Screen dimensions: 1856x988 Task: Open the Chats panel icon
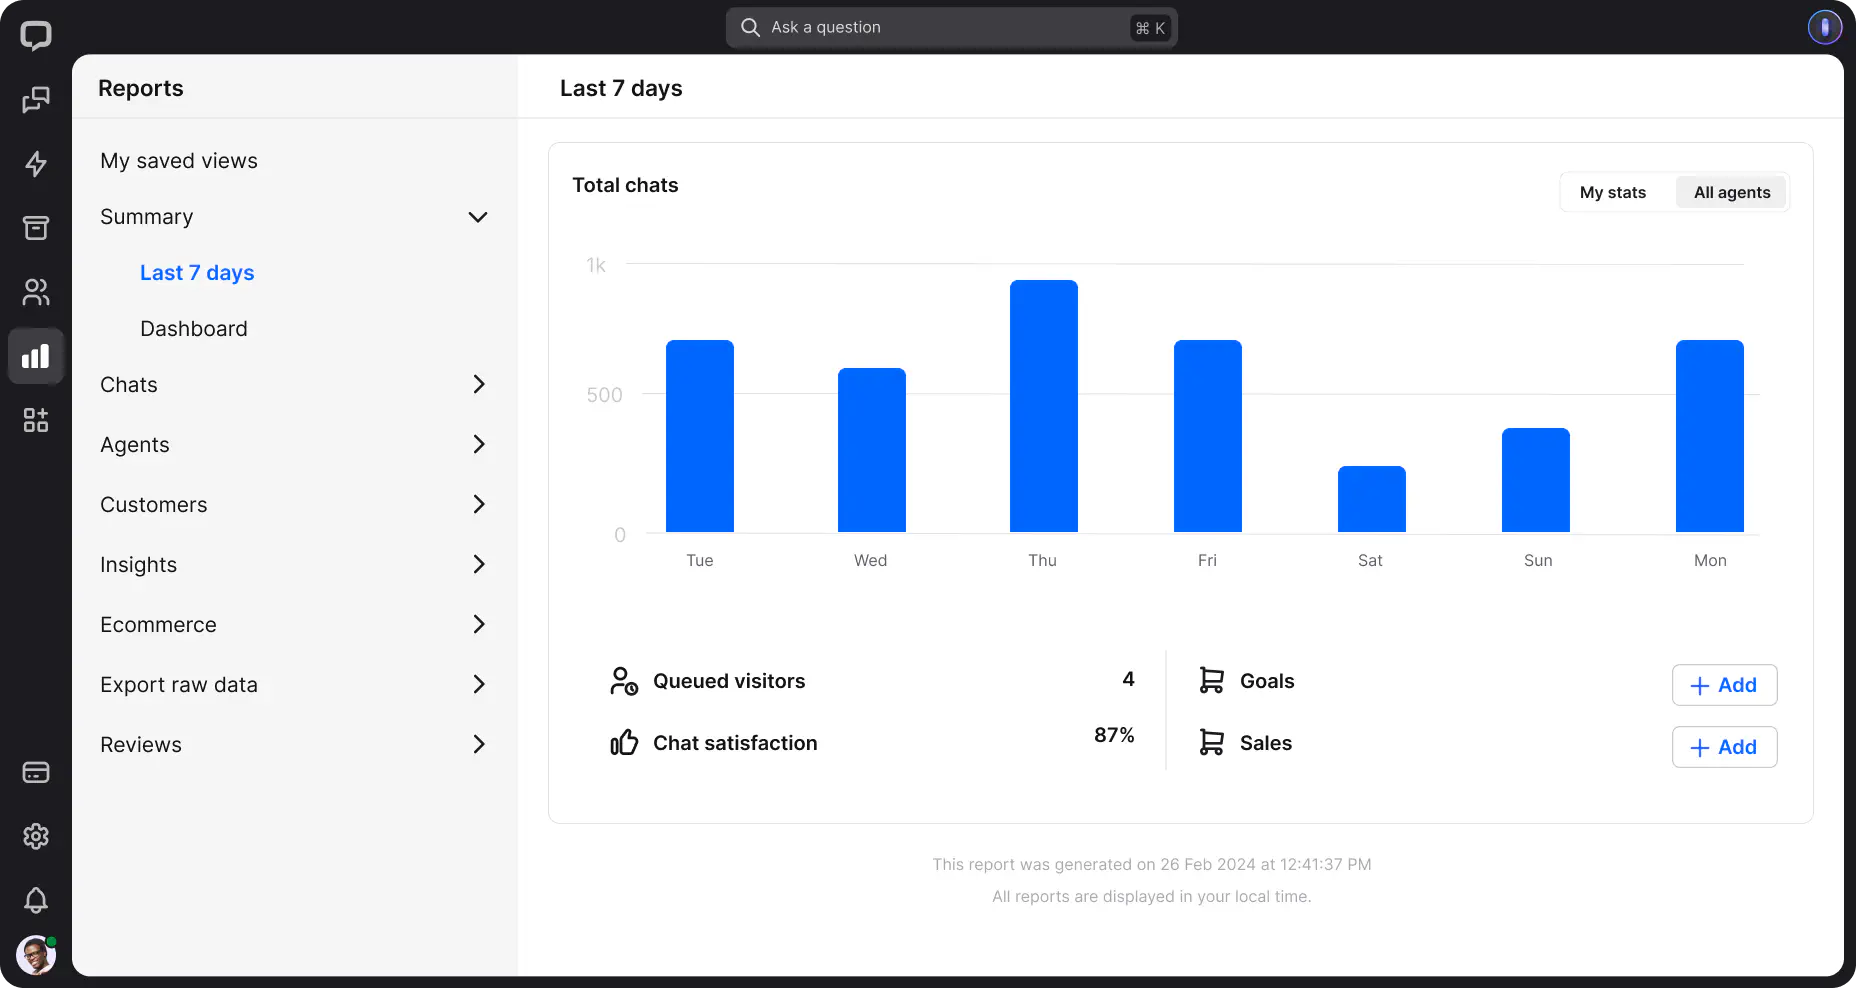[36, 100]
